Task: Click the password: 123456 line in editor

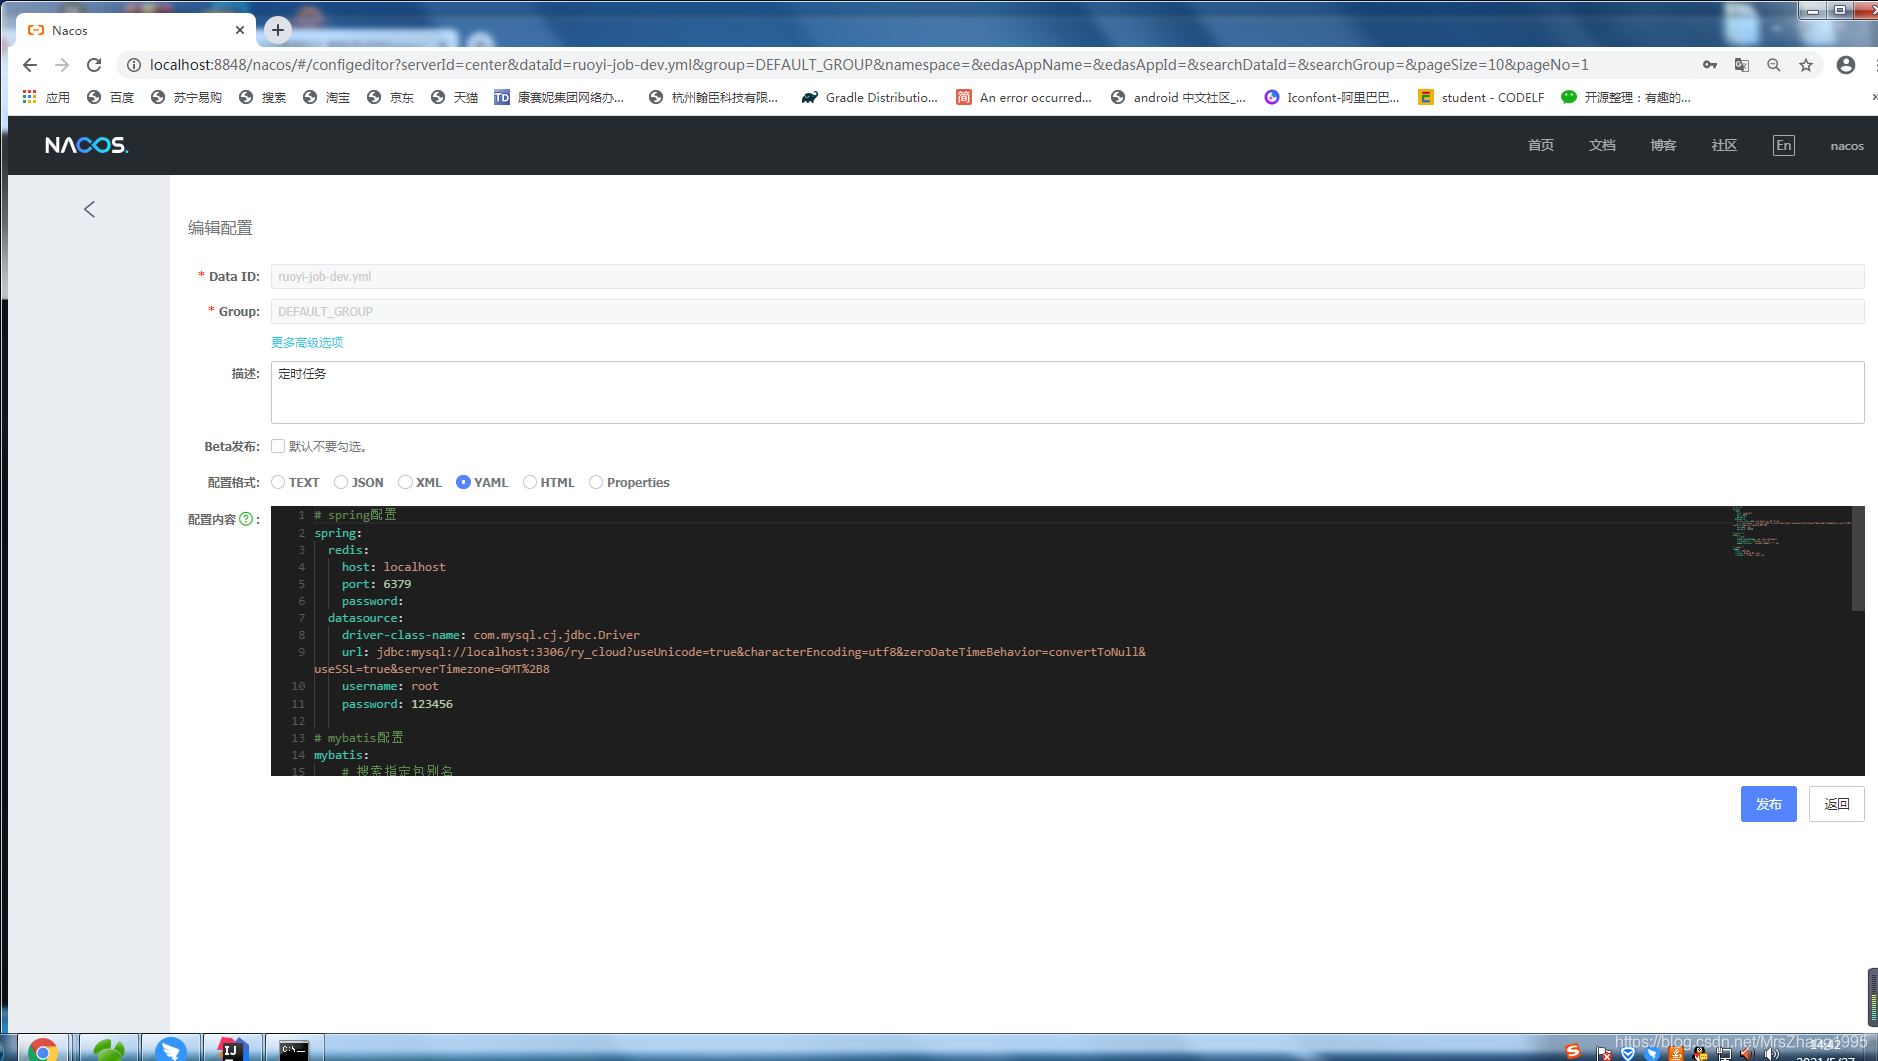Action: (x=397, y=704)
